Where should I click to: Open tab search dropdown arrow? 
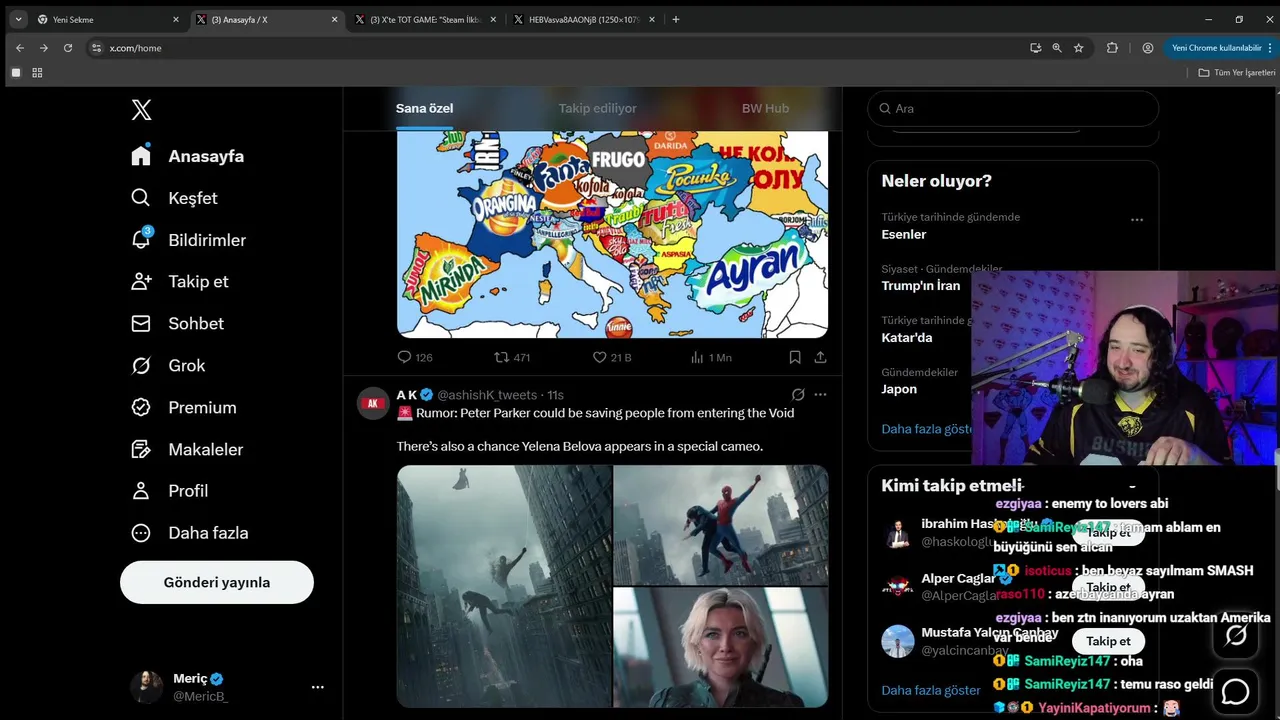point(18,19)
